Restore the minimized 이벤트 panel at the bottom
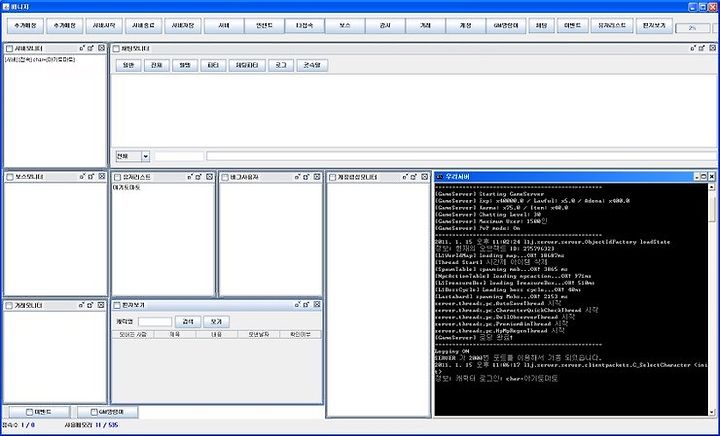Screen dimensions: 720x436 tap(39, 412)
